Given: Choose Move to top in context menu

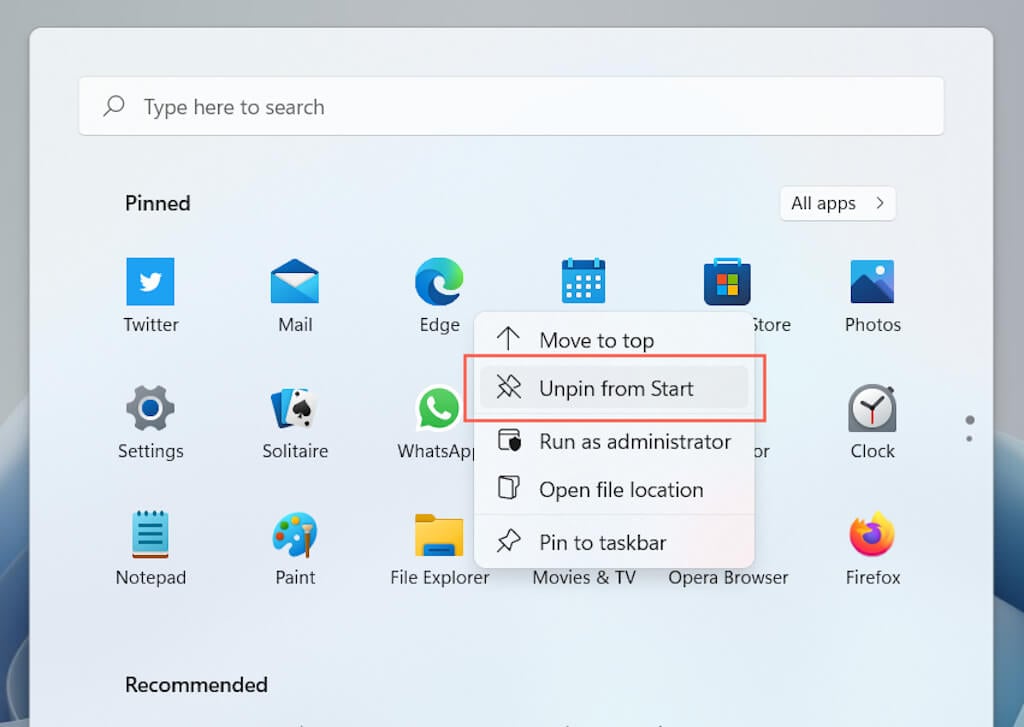Looking at the screenshot, I should 614,340.
